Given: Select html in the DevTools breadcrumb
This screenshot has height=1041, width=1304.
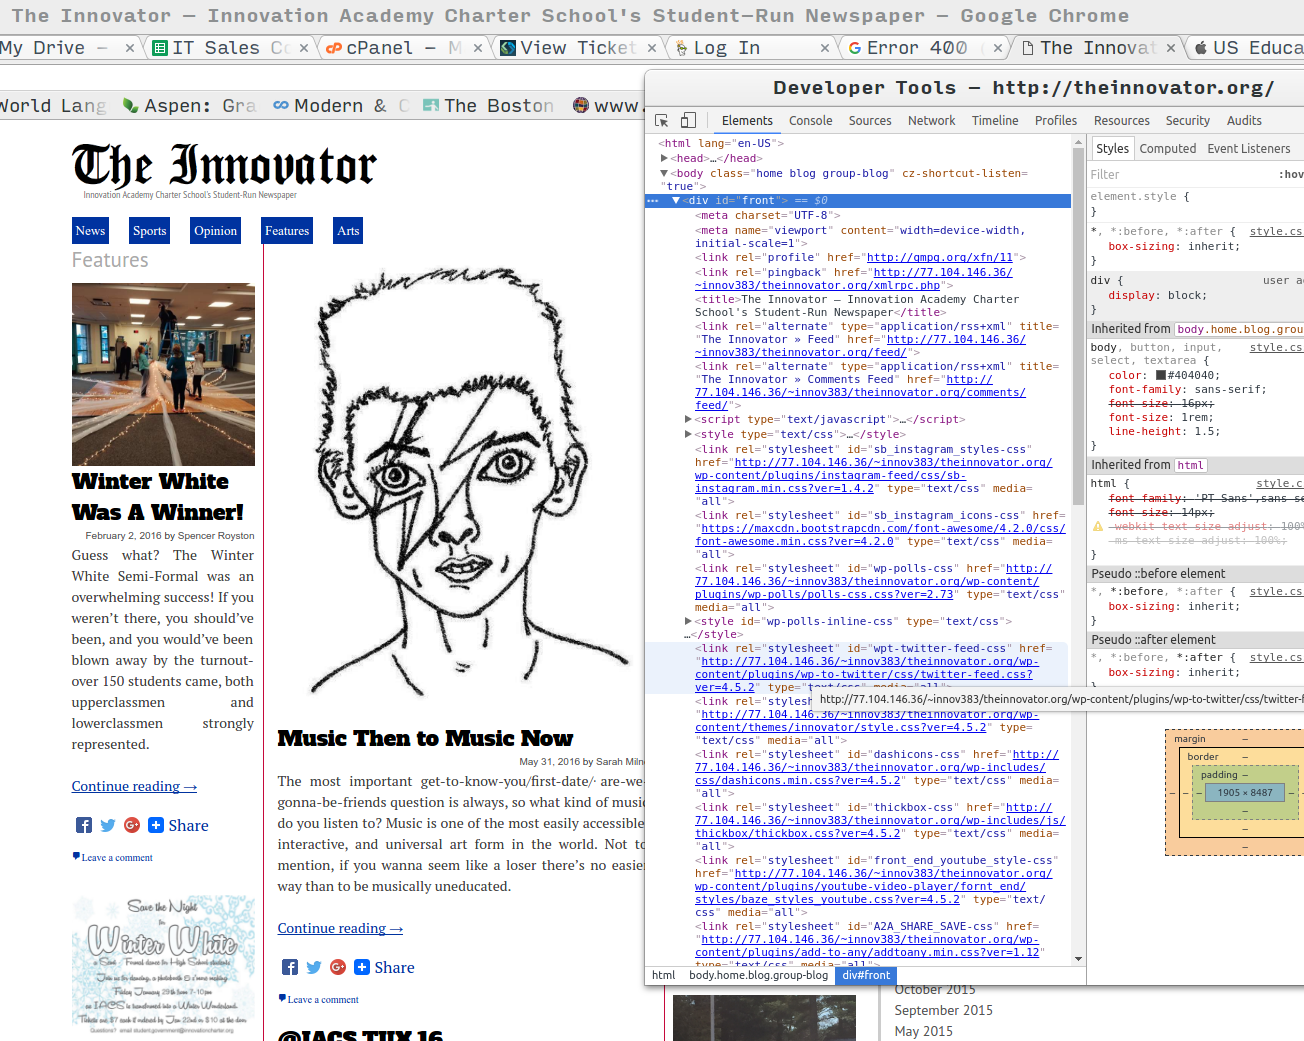Looking at the screenshot, I should pyautogui.click(x=664, y=975).
